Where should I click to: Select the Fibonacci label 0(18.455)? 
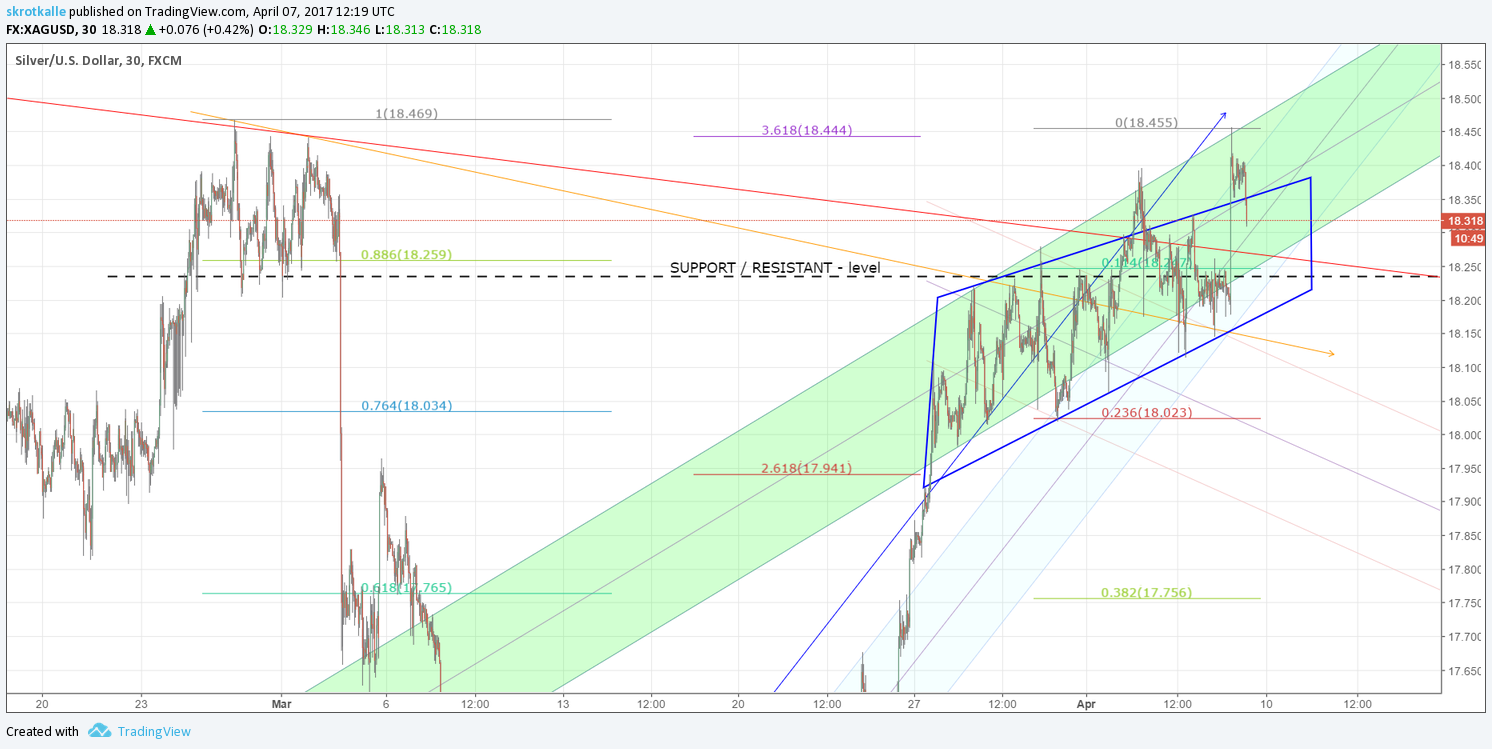pyautogui.click(x=1147, y=122)
